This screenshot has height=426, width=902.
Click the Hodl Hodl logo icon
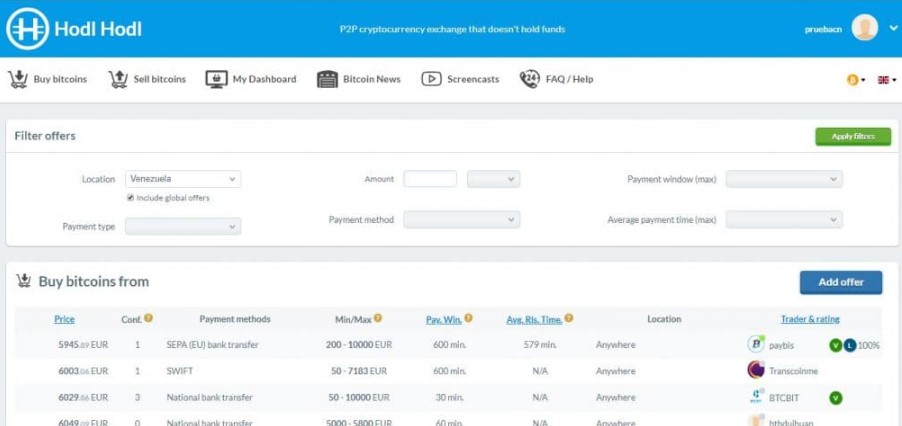coord(28,29)
